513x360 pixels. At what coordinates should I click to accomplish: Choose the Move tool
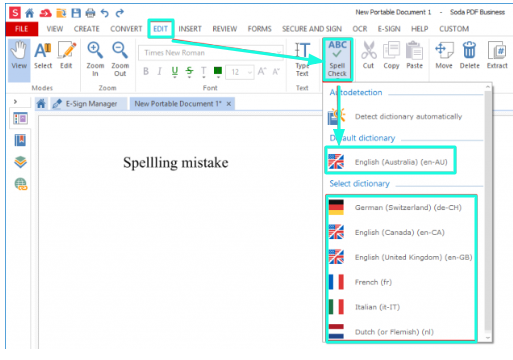click(x=444, y=55)
